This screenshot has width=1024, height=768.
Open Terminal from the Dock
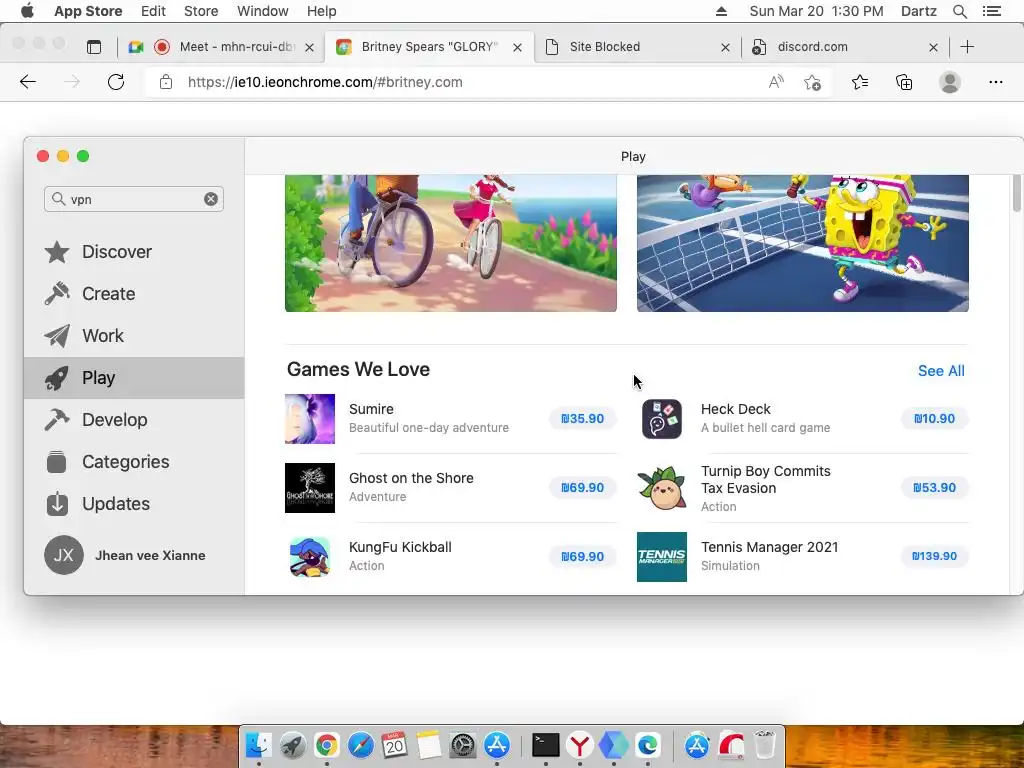545,745
